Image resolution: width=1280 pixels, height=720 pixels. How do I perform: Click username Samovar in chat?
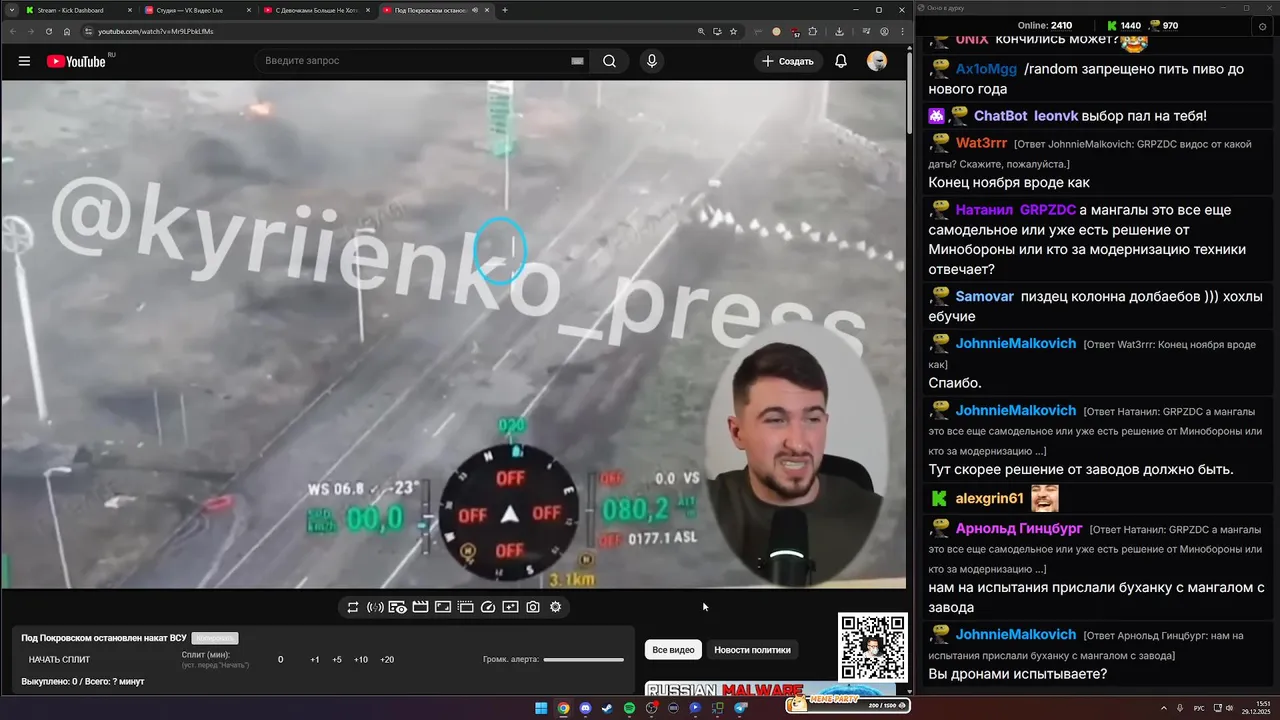(985, 296)
